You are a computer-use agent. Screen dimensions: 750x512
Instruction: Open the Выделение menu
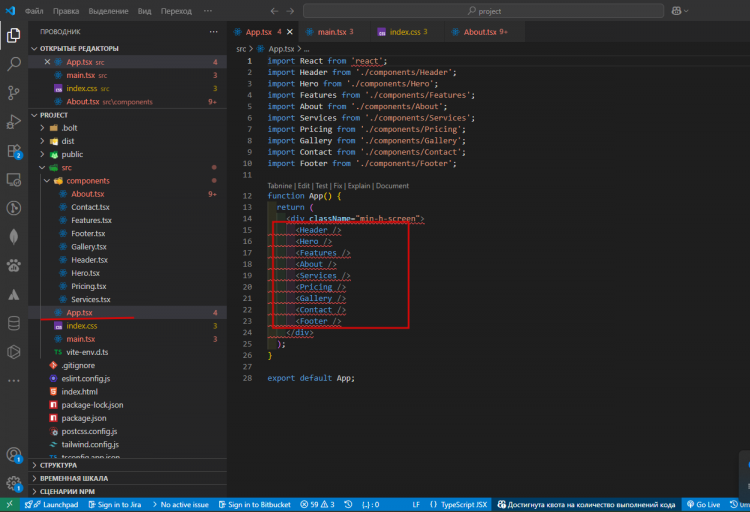tap(109, 11)
